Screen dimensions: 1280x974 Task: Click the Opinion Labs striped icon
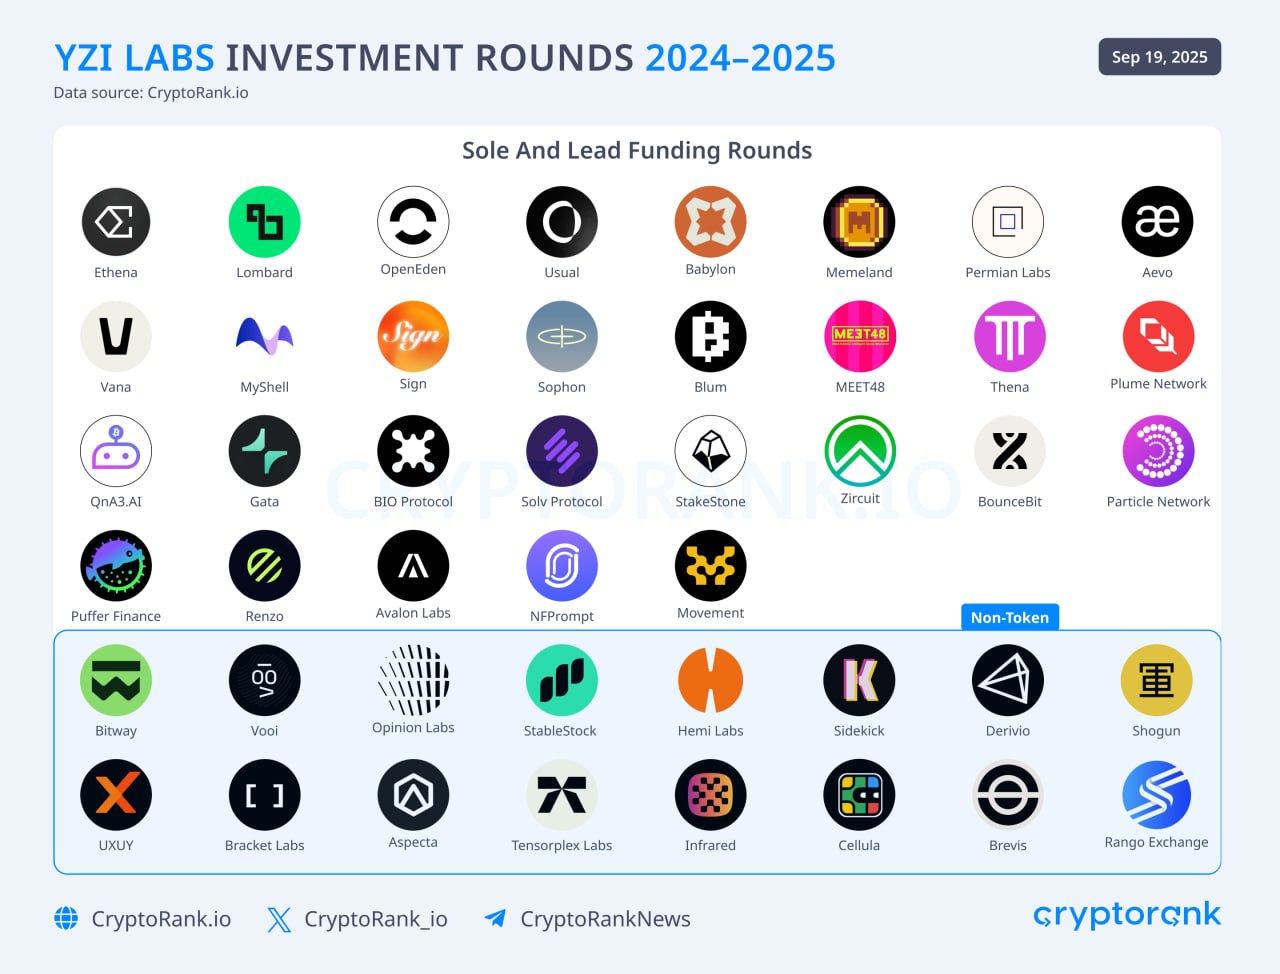[413, 680]
